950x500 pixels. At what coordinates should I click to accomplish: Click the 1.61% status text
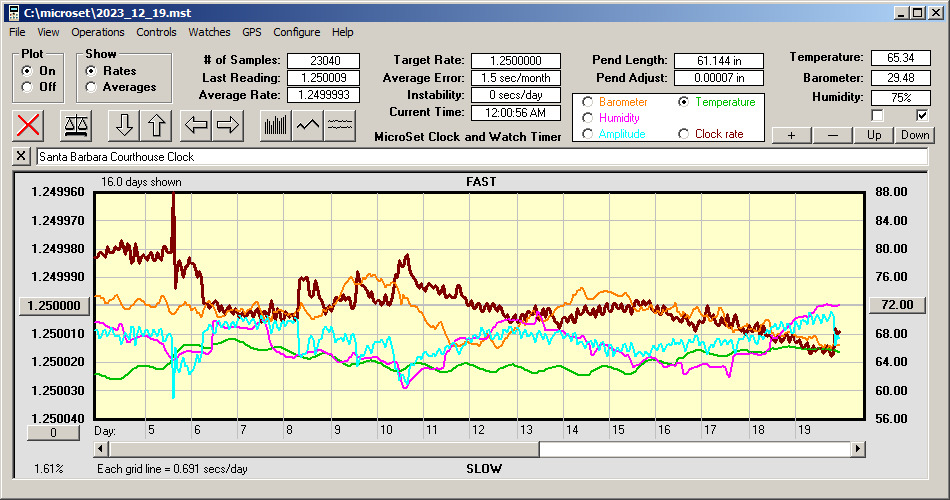coord(48,469)
